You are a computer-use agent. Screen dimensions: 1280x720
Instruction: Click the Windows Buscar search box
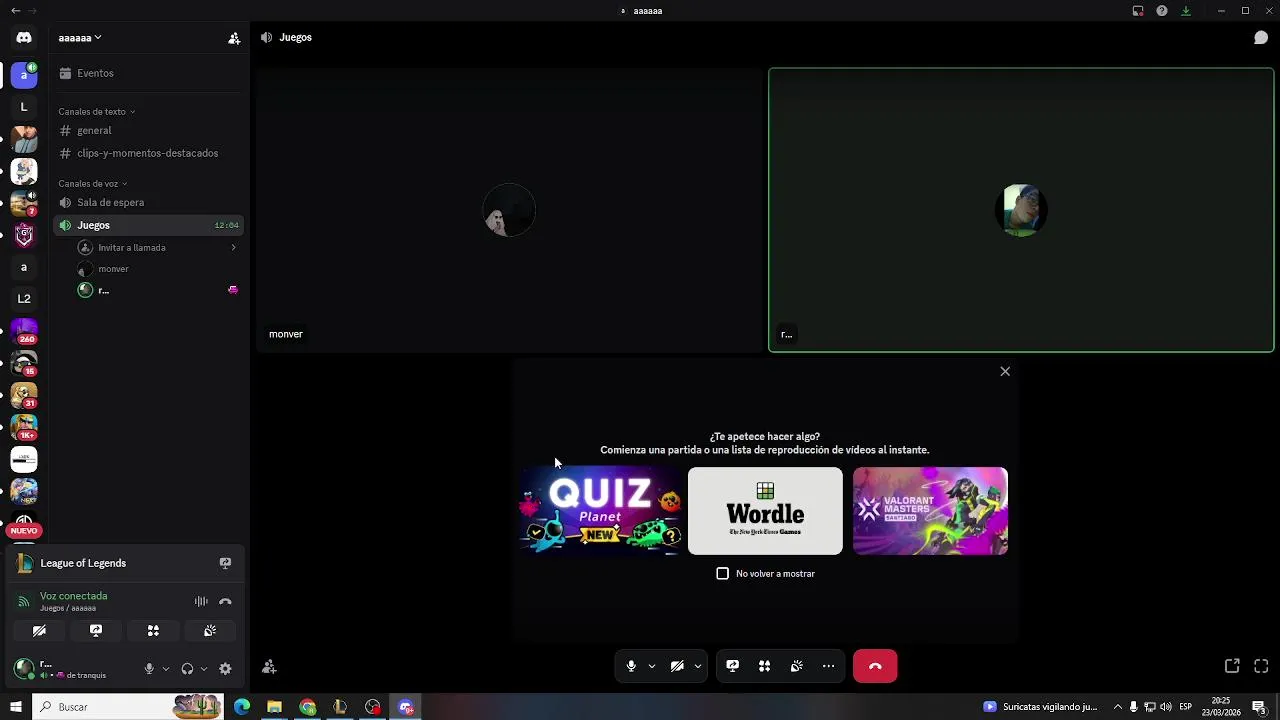(130, 707)
